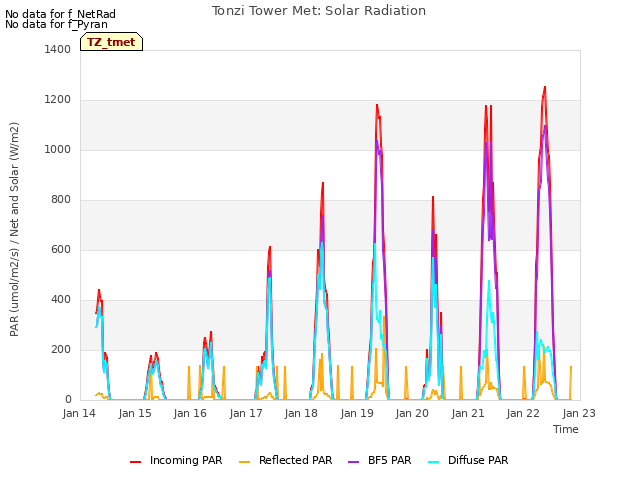Click the Jan 15 x-axis tick label
Viewport: 640px width, 480px height.
click(x=135, y=413)
